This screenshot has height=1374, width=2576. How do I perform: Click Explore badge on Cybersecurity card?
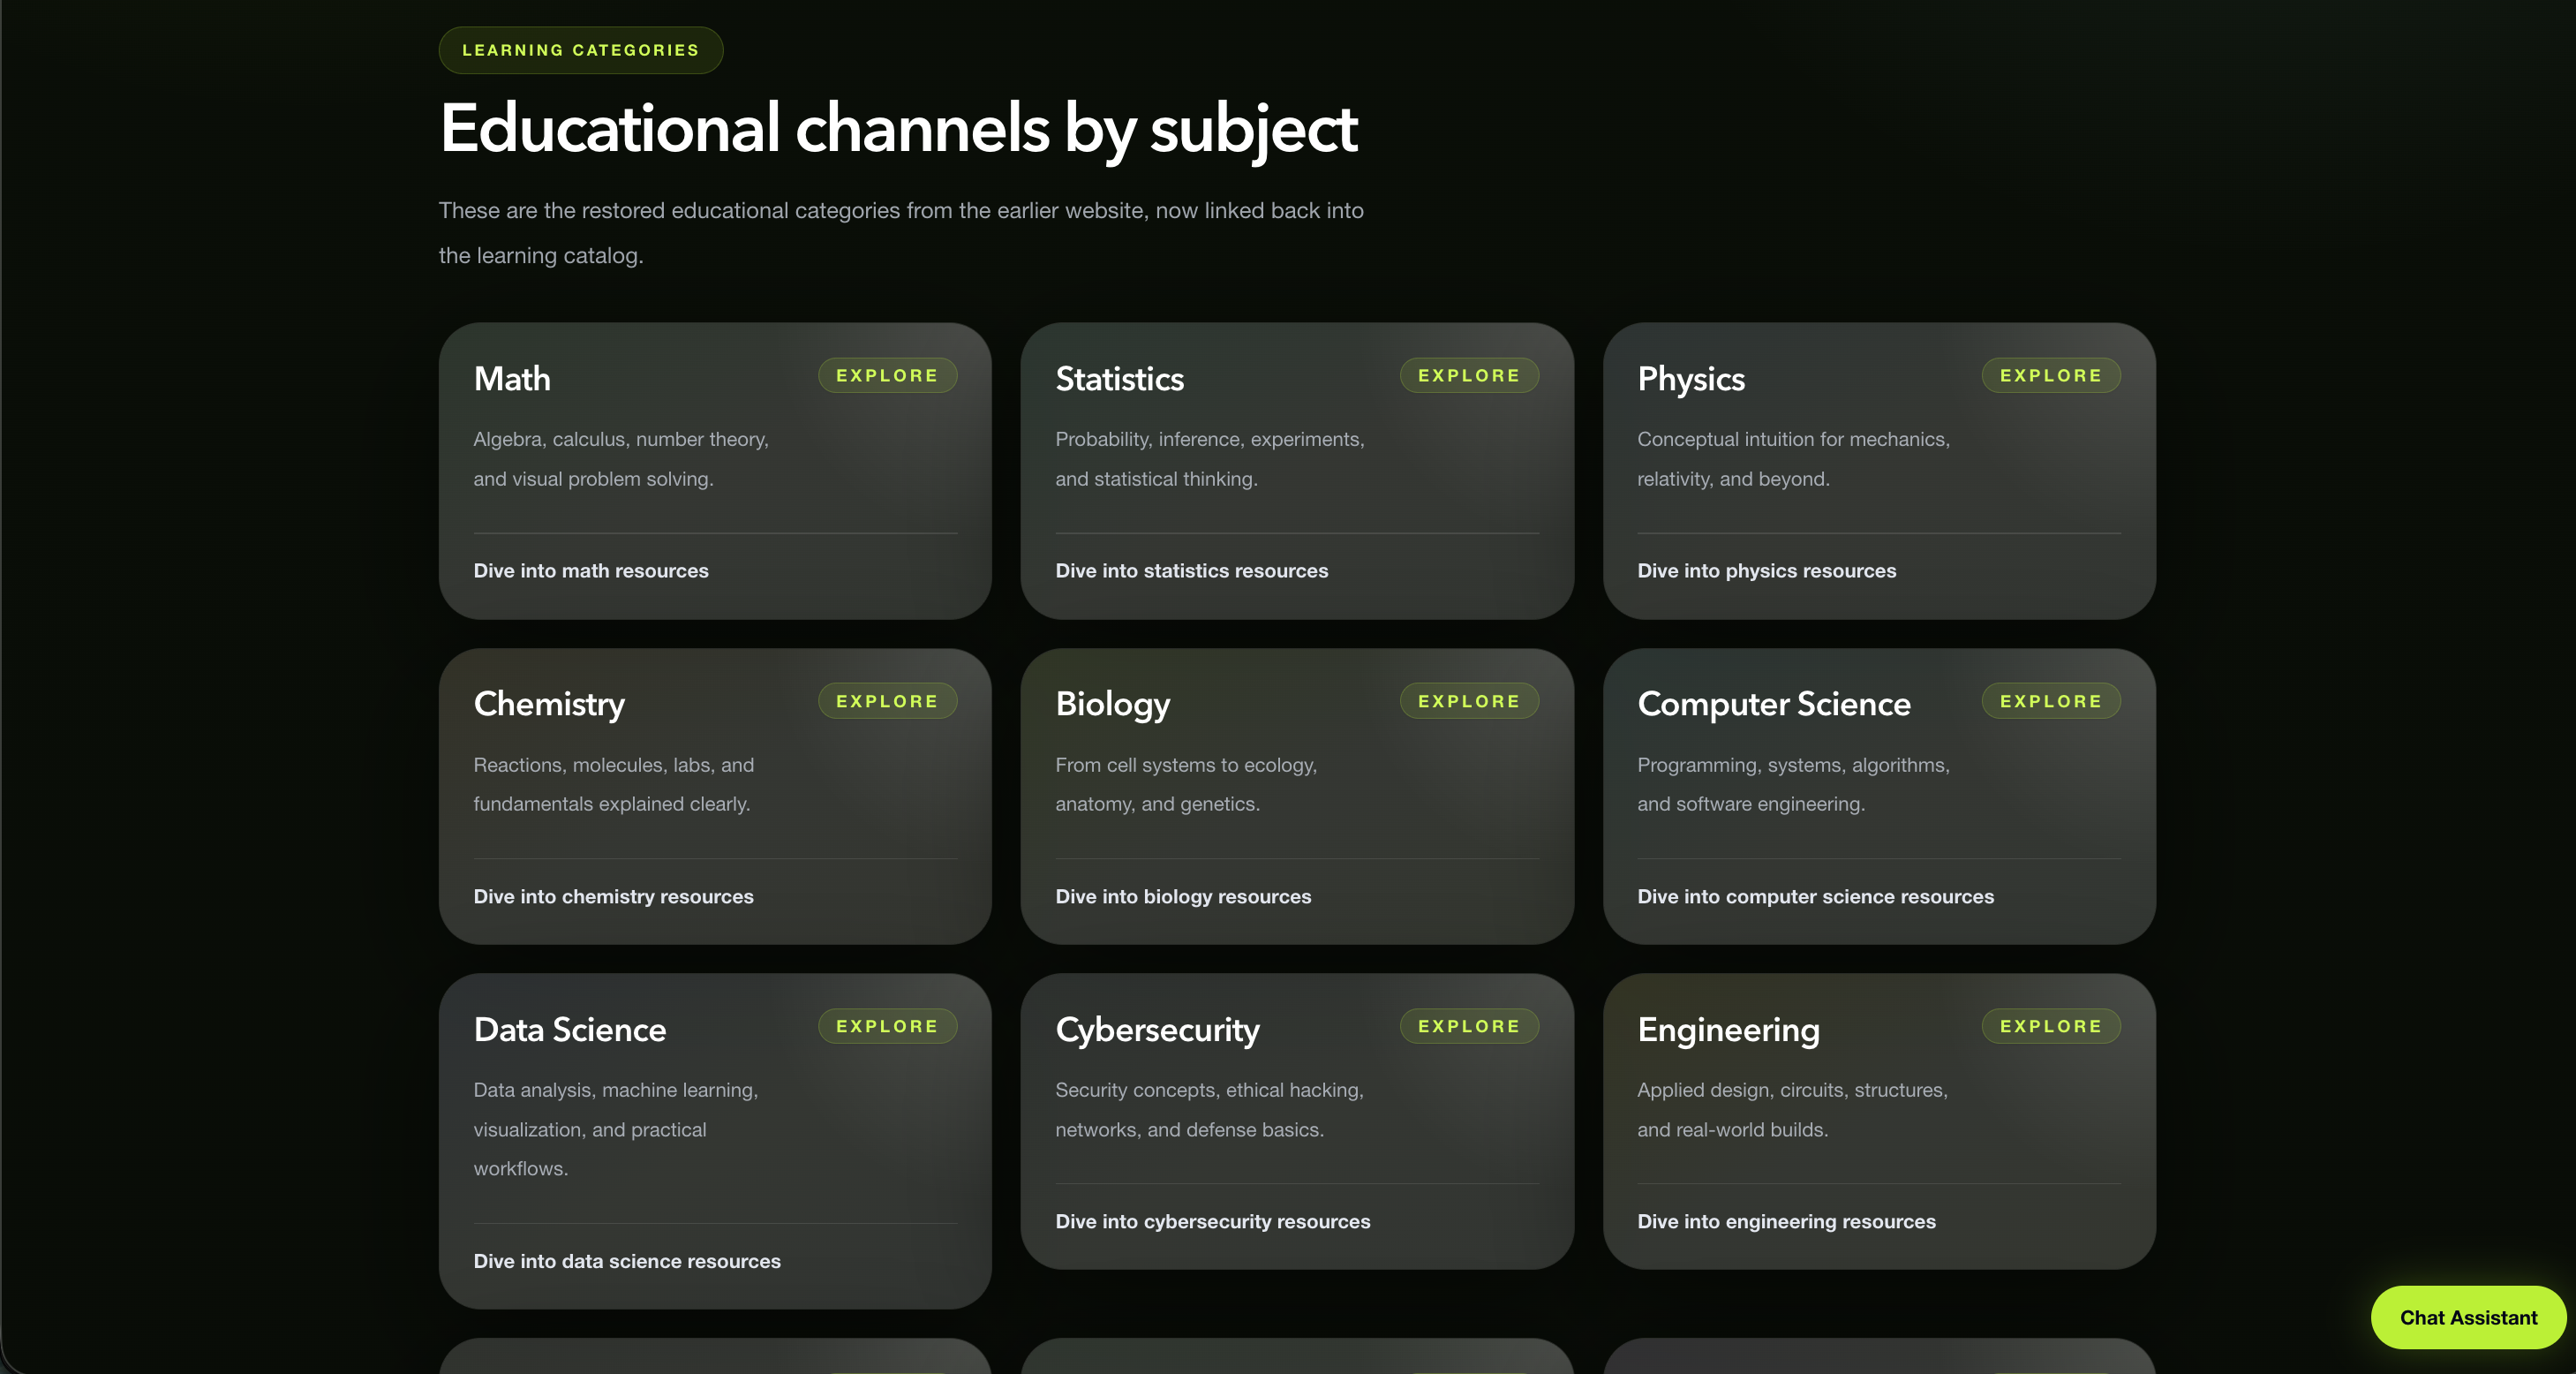point(1468,1026)
